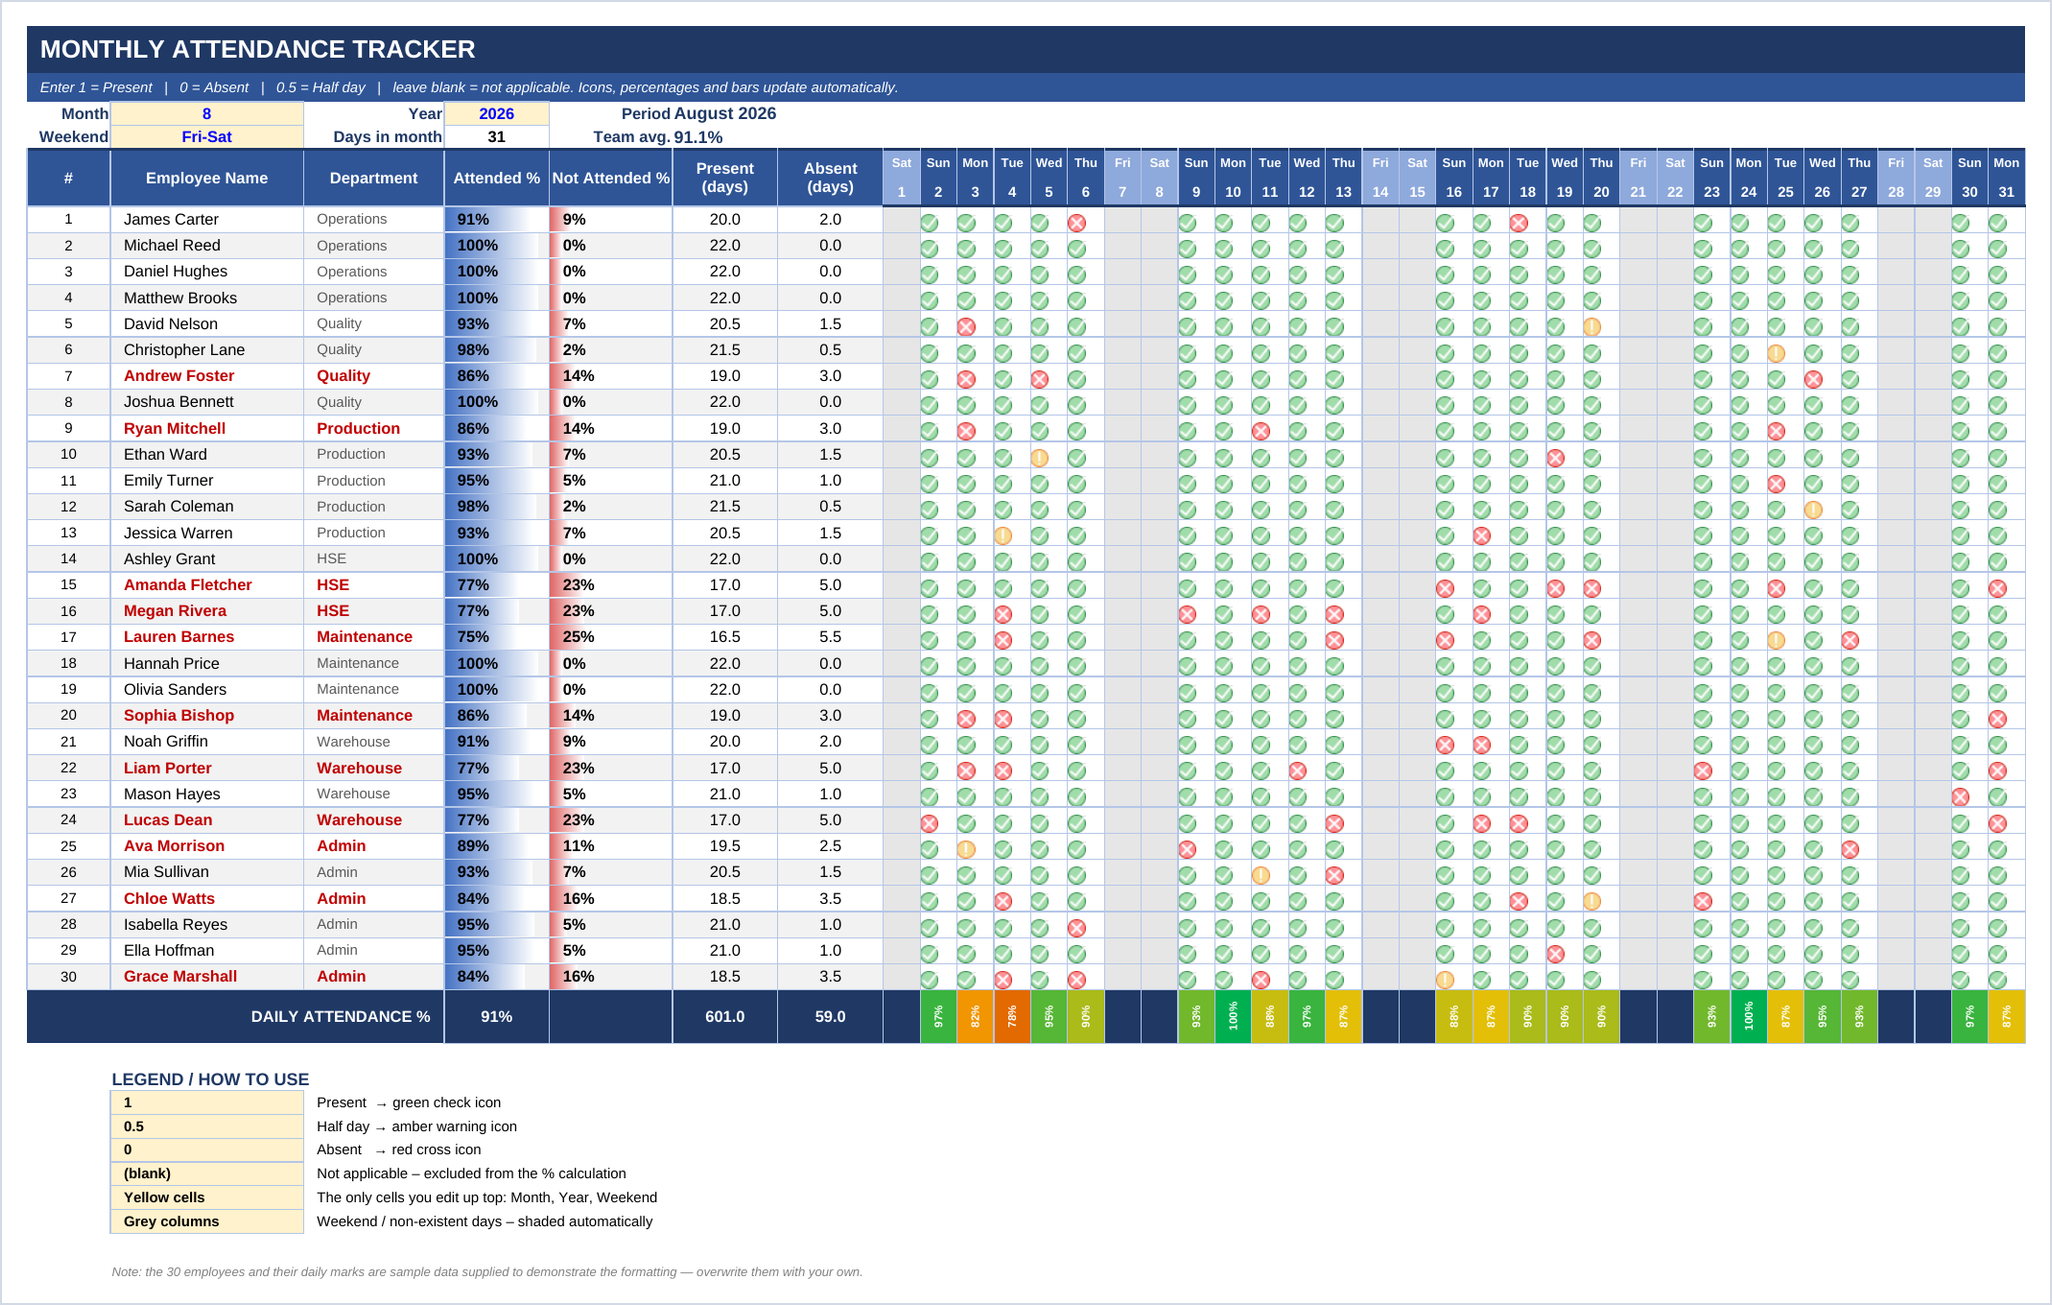Click Grace Marshall's amber icon on Sun 16

pos(1445,979)
